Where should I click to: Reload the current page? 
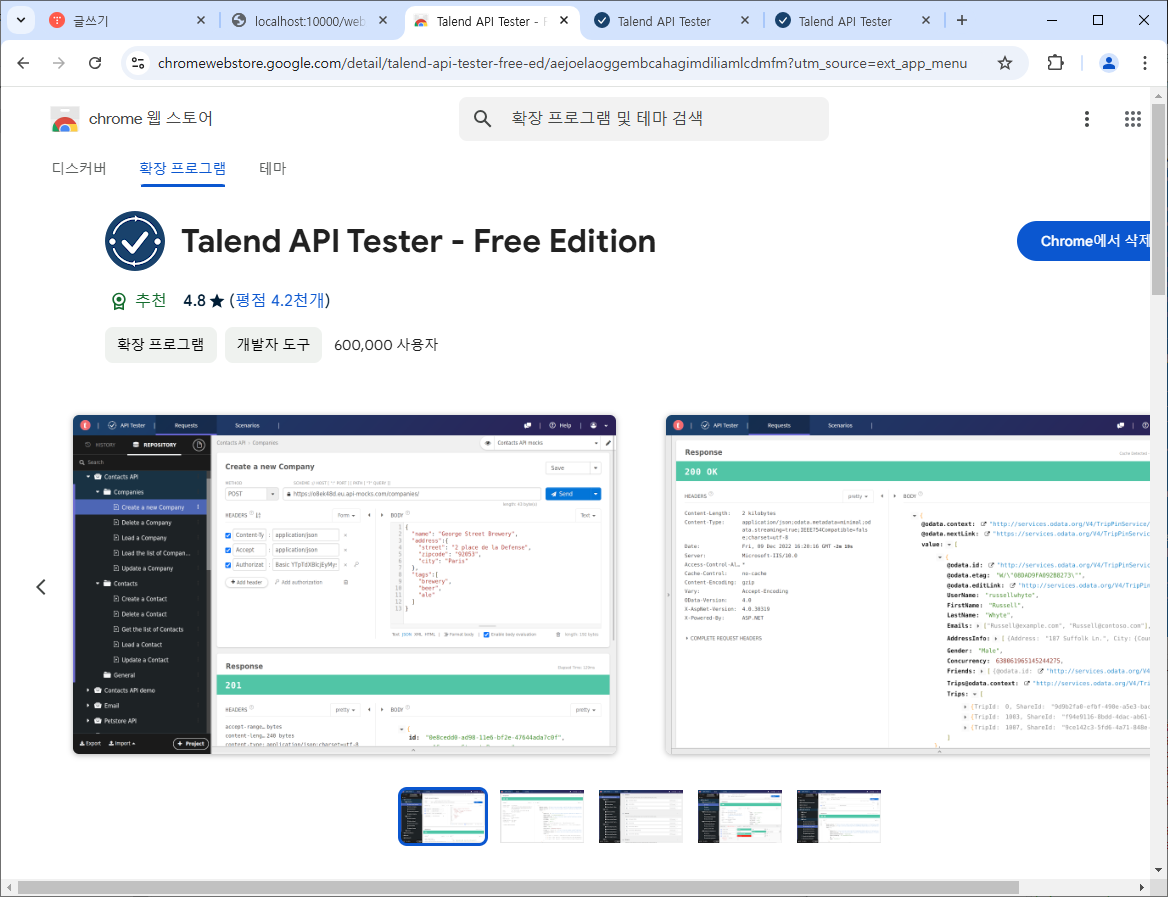pos(95,63)
